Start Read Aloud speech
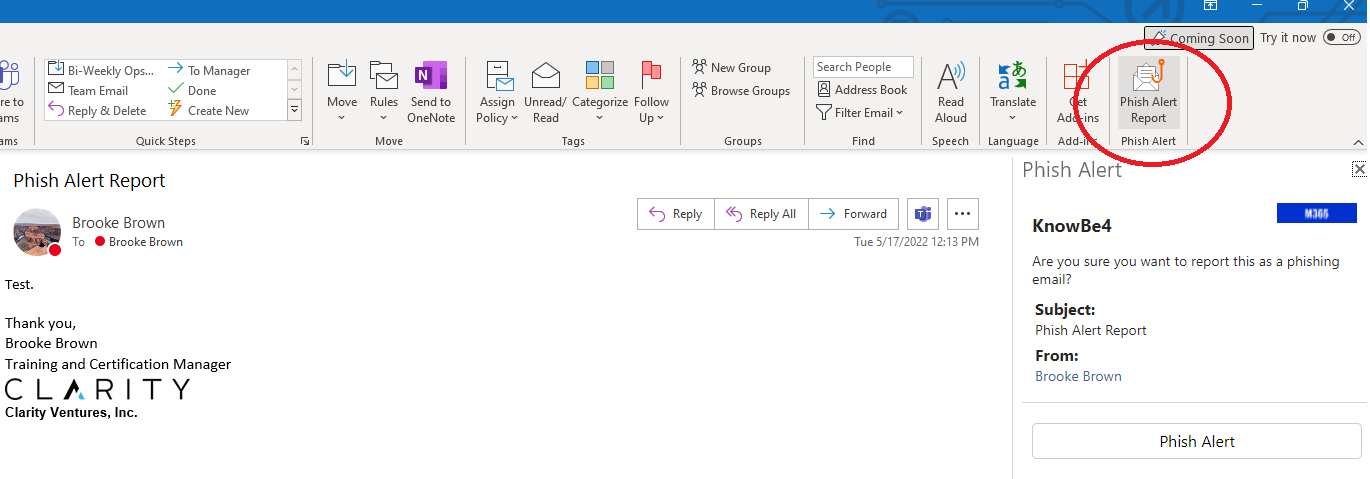The height and width of the screenshot is (479, 1370). click(951, 93)
